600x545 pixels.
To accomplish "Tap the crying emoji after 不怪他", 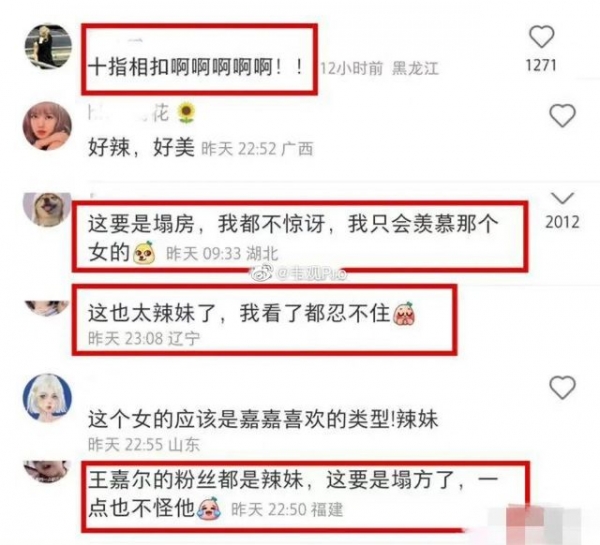I will 209,508.
